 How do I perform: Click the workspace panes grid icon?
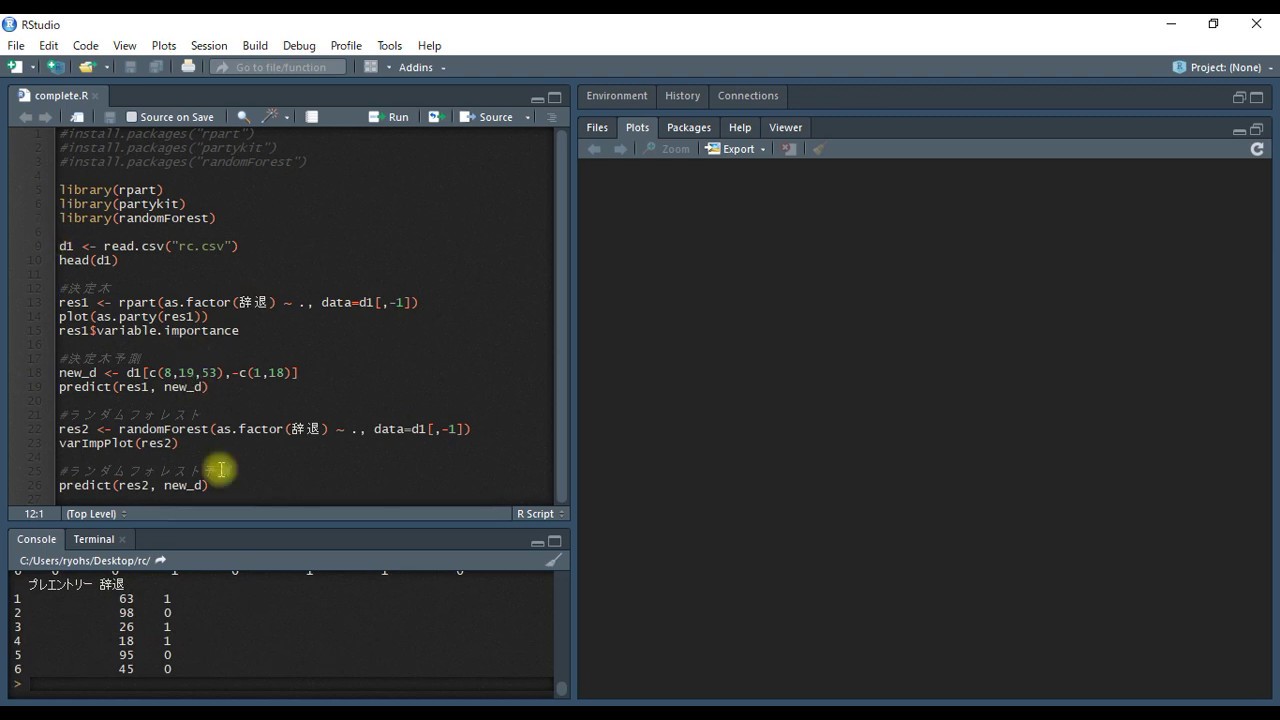click(x=371, y=67)
